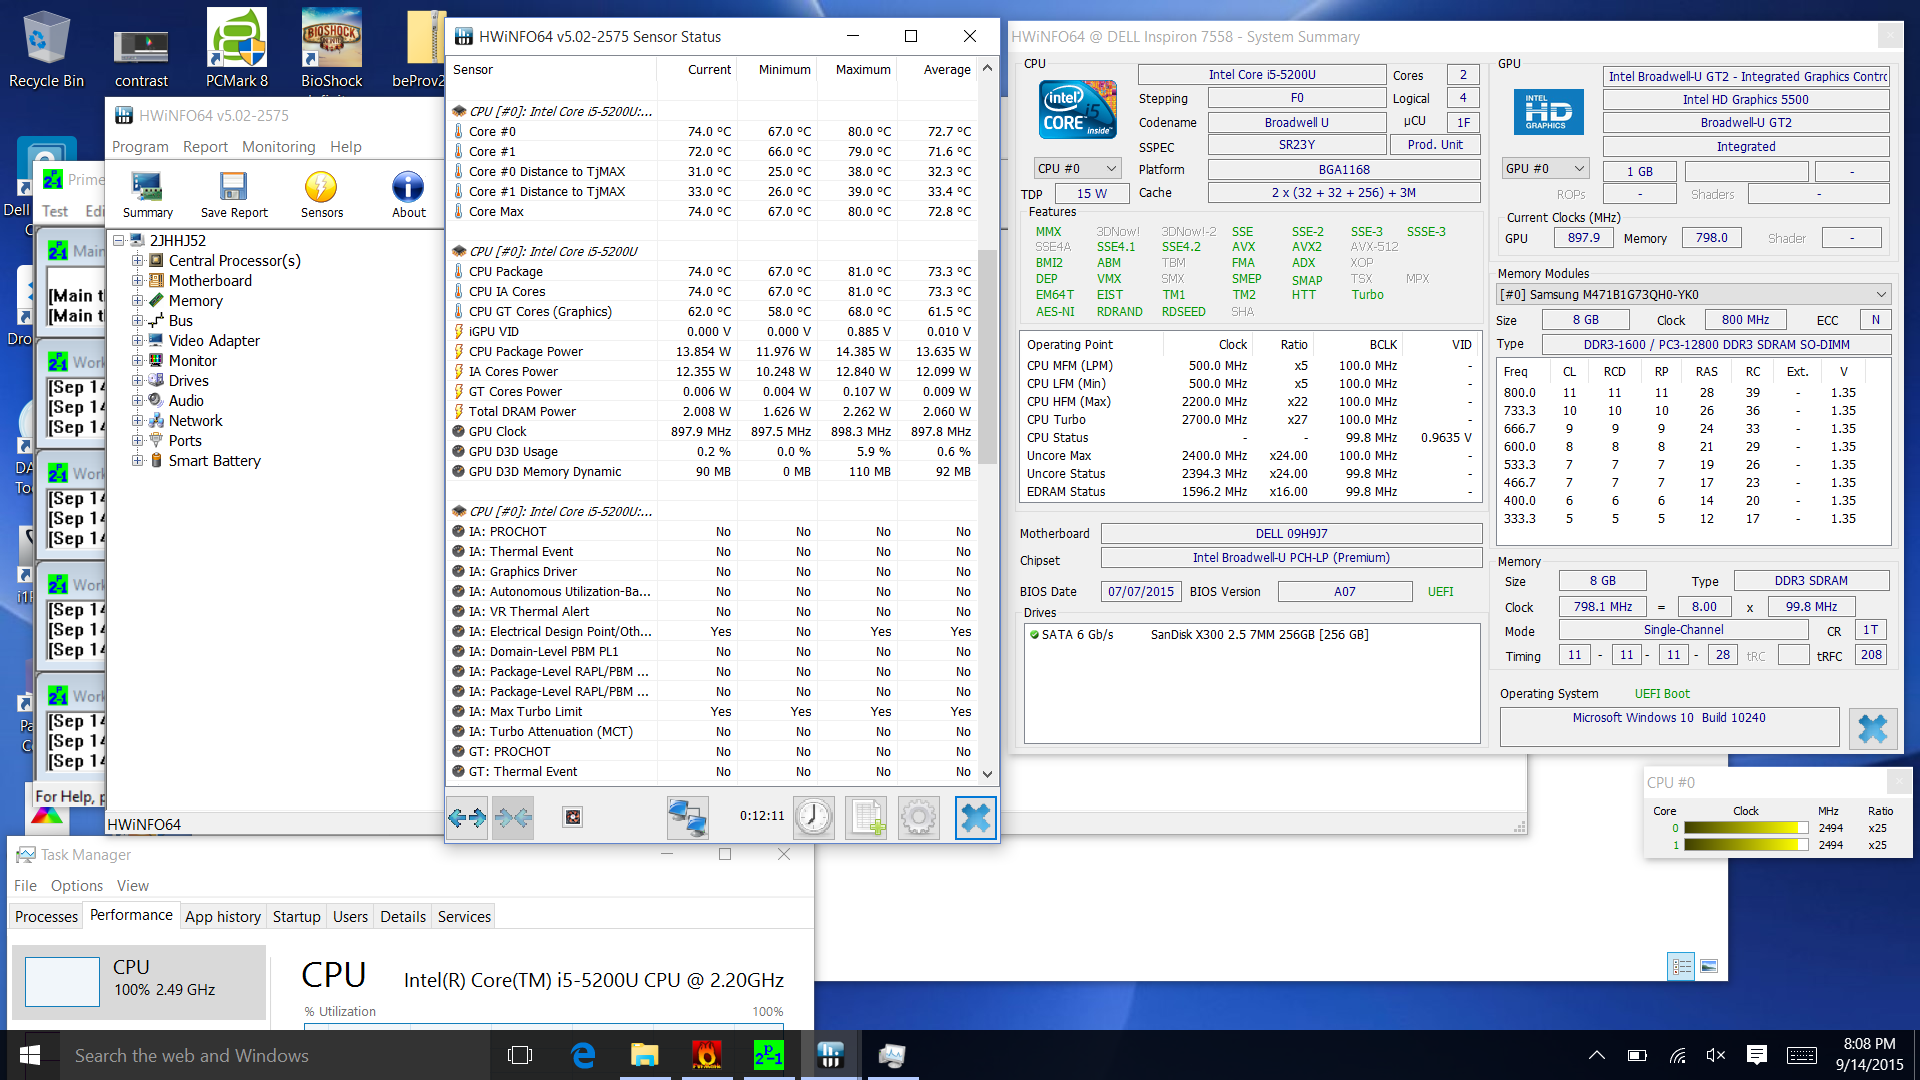Screen dimensions: 1920x1080
Task: Click Core 1 clock bar in CPU #0 panel
Action: tap(1746, 845)
